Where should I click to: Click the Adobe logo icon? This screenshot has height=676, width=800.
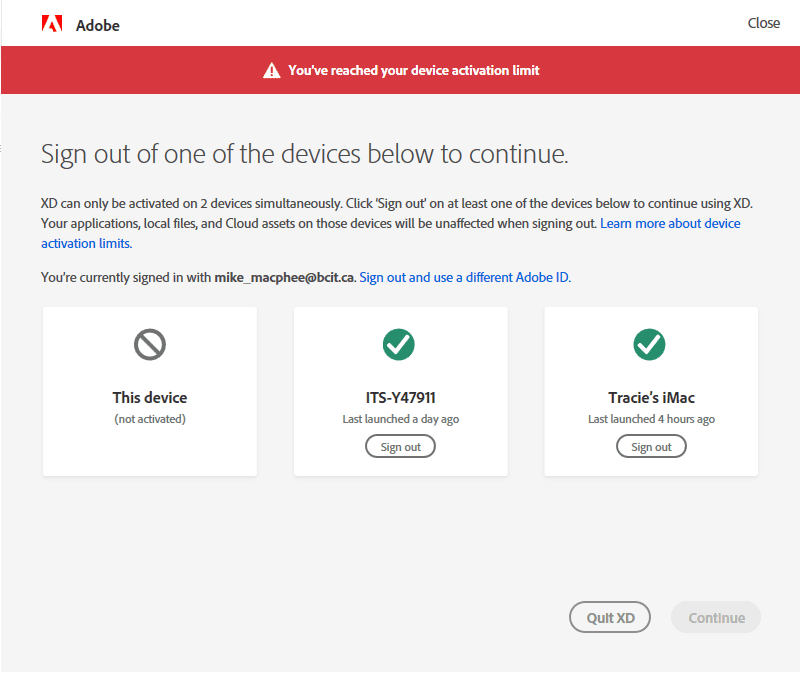coord(52,23)
